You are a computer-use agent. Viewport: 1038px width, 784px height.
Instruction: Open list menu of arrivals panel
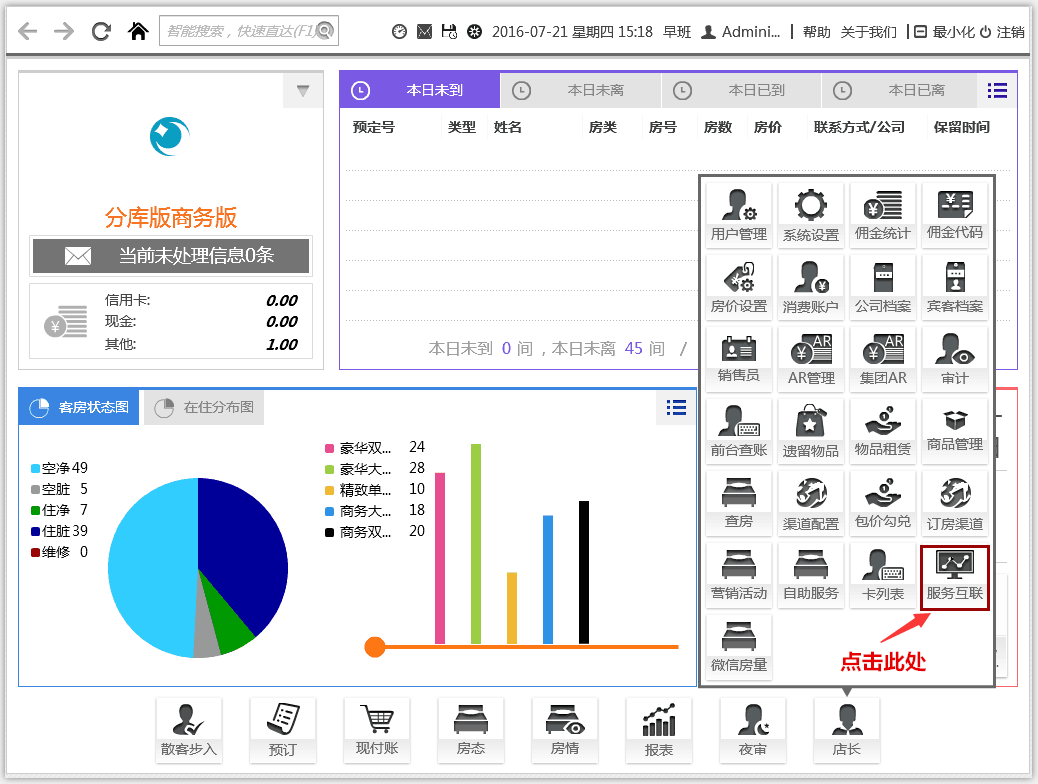click(x=997, y=90)
